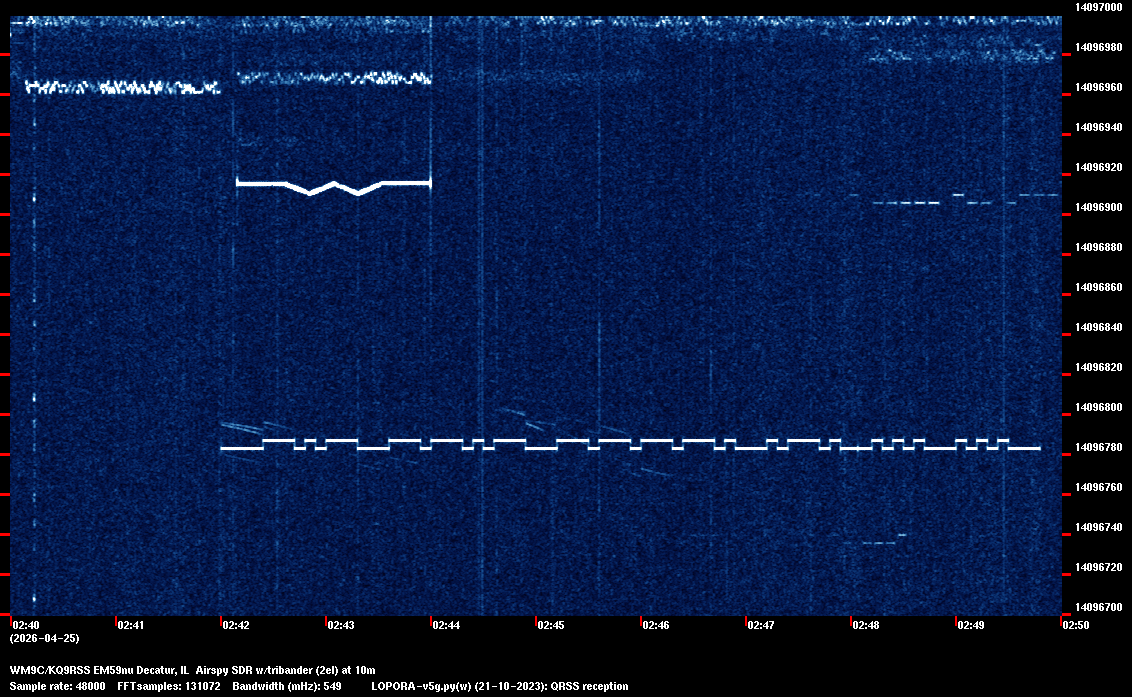Click the WM9C/KQ9RSS station caption

tap(192, 669)
